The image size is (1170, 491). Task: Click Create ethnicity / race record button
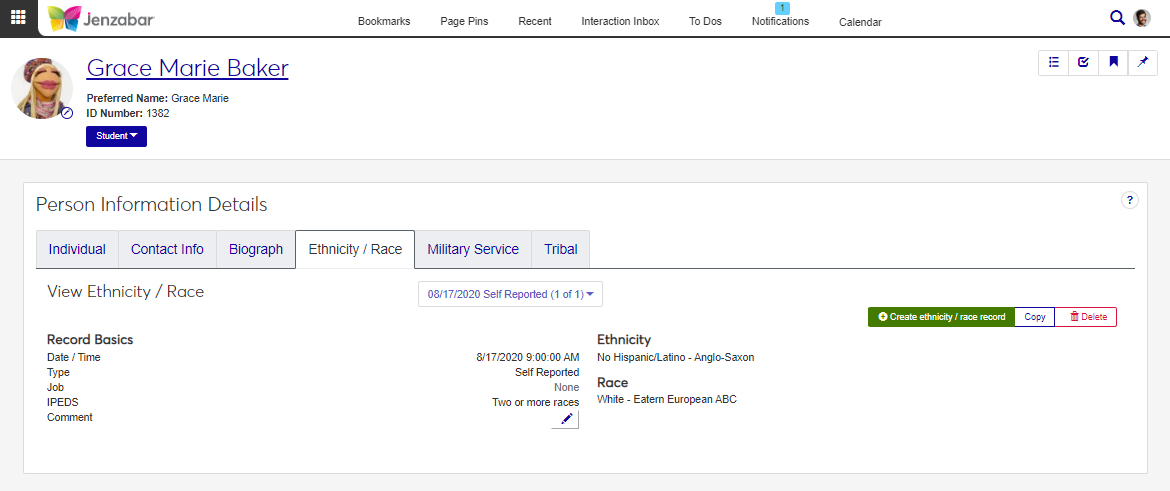[941, 317]
